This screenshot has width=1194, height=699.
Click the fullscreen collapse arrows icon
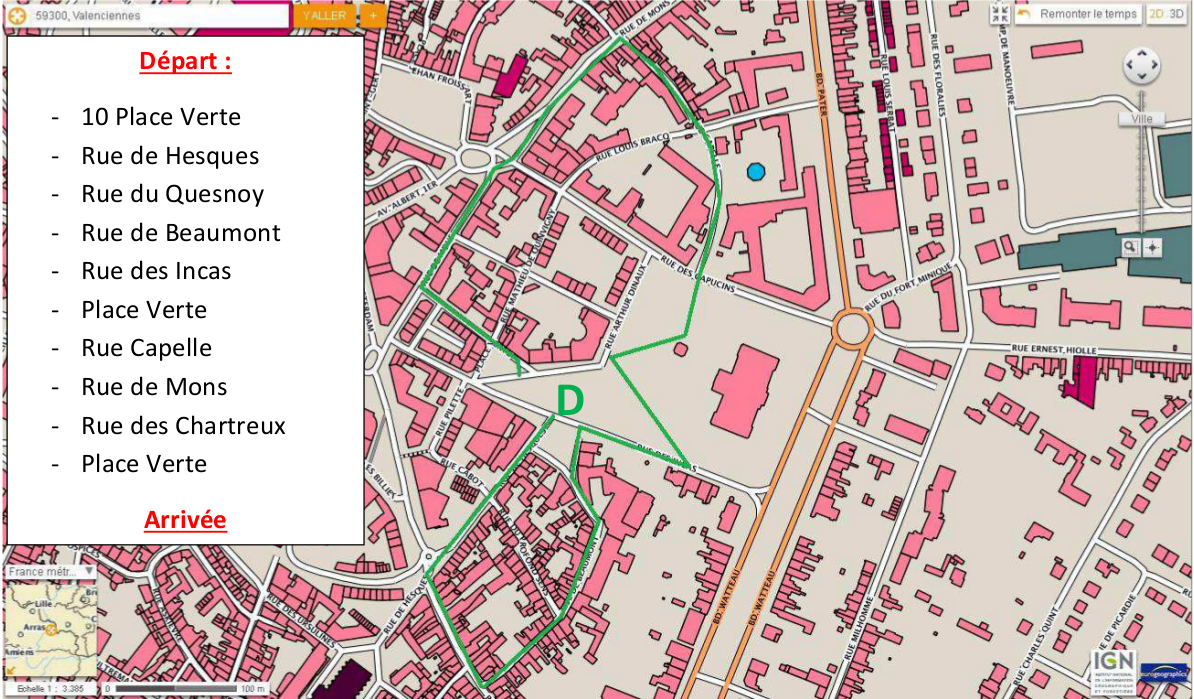(1001, 14)
